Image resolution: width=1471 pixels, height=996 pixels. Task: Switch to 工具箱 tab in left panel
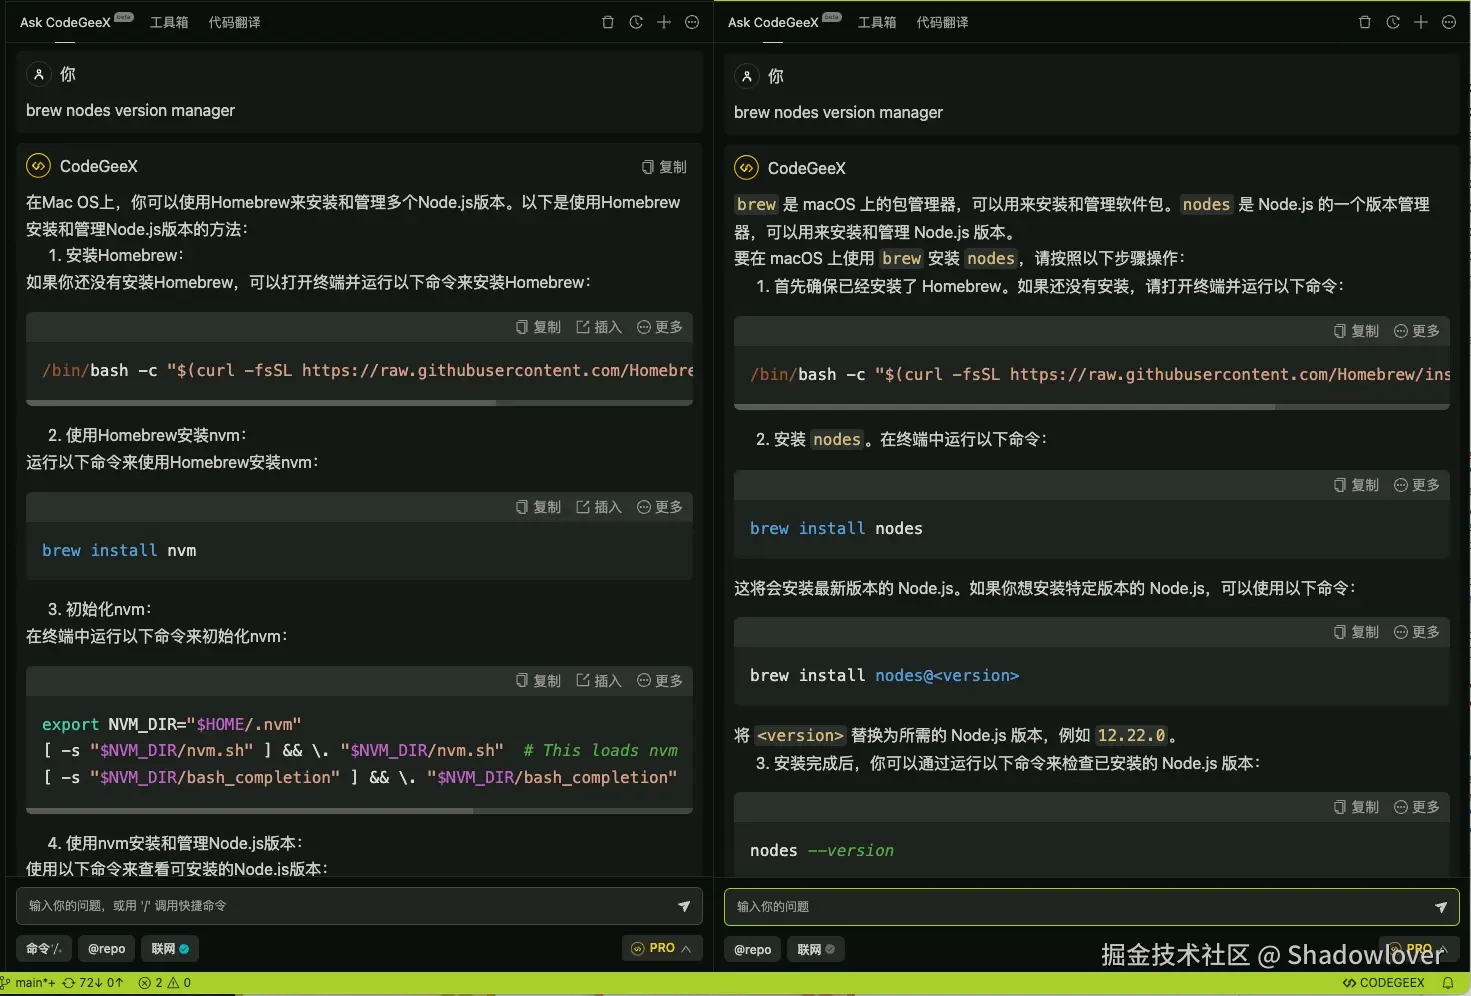[169, 22]
